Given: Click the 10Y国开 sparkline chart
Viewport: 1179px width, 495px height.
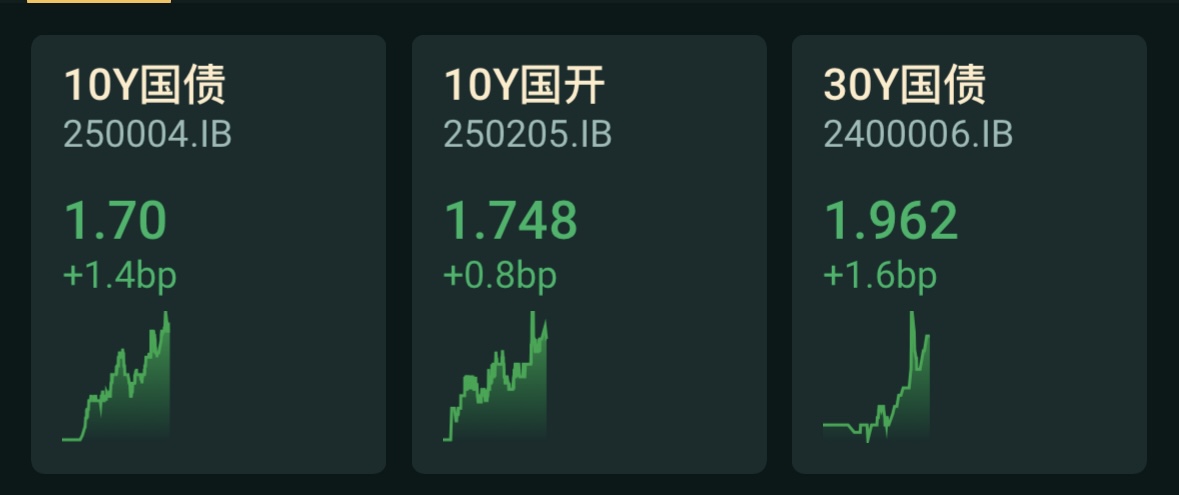Looking at the screenshot, I should [496, 376].
